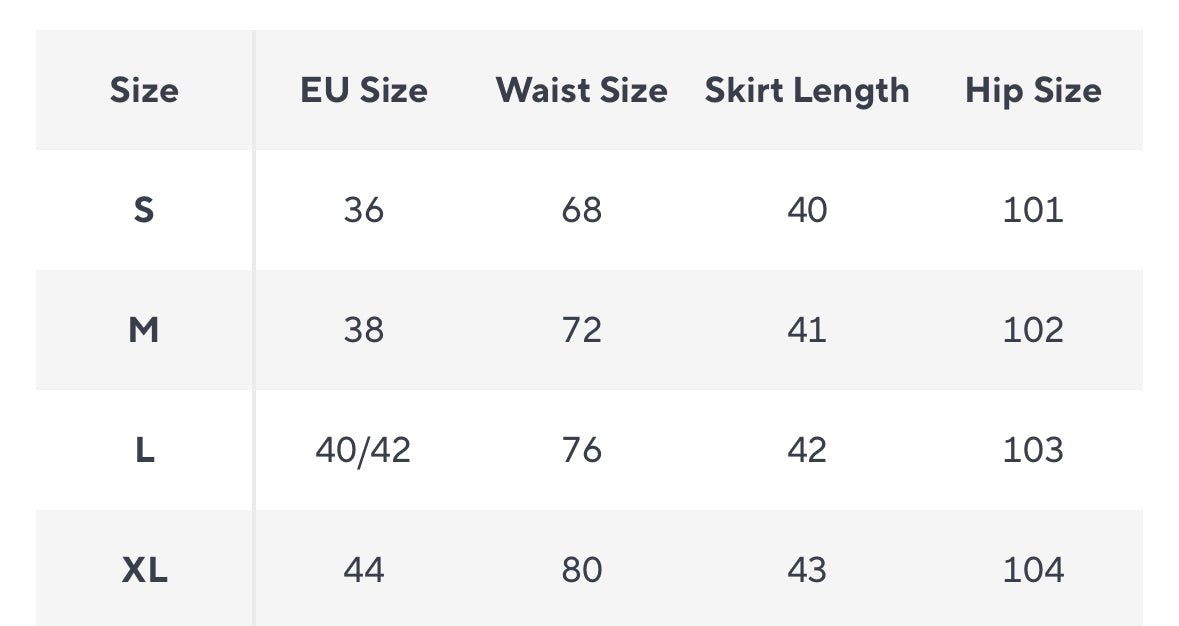Click the Size column header
This screenshot has width=1179, height=626.
pos(144,91)
